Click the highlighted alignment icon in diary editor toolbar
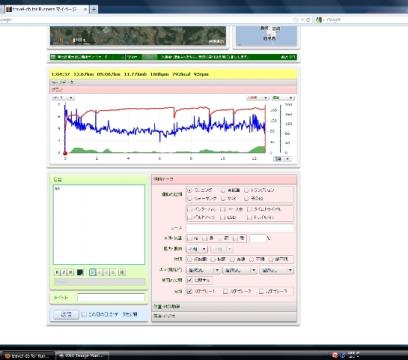This screenshot has width=408, height=360. click(93, 272)
